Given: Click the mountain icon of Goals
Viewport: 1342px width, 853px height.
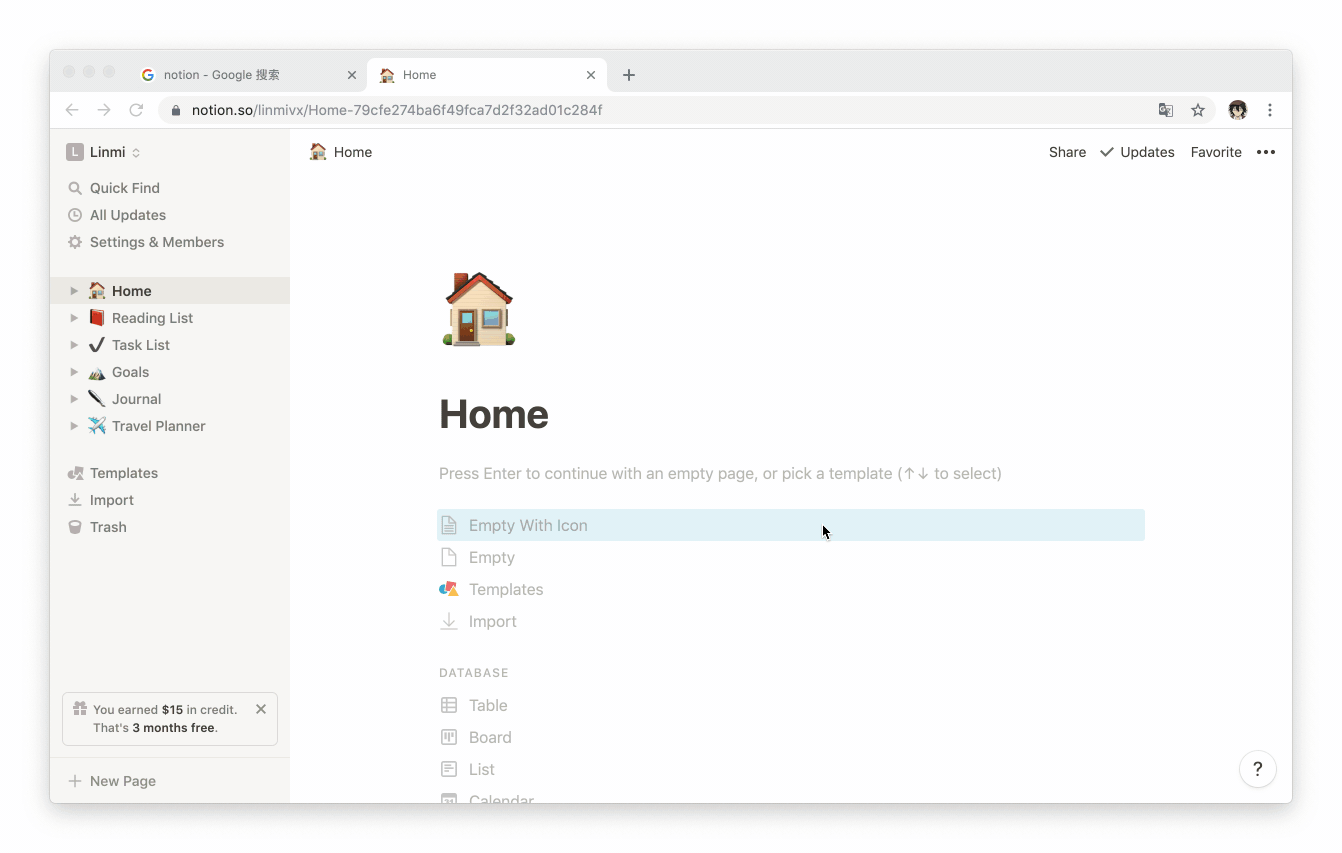Looking at the screenshot, I should pyautogui.click(x=97, y=372).
